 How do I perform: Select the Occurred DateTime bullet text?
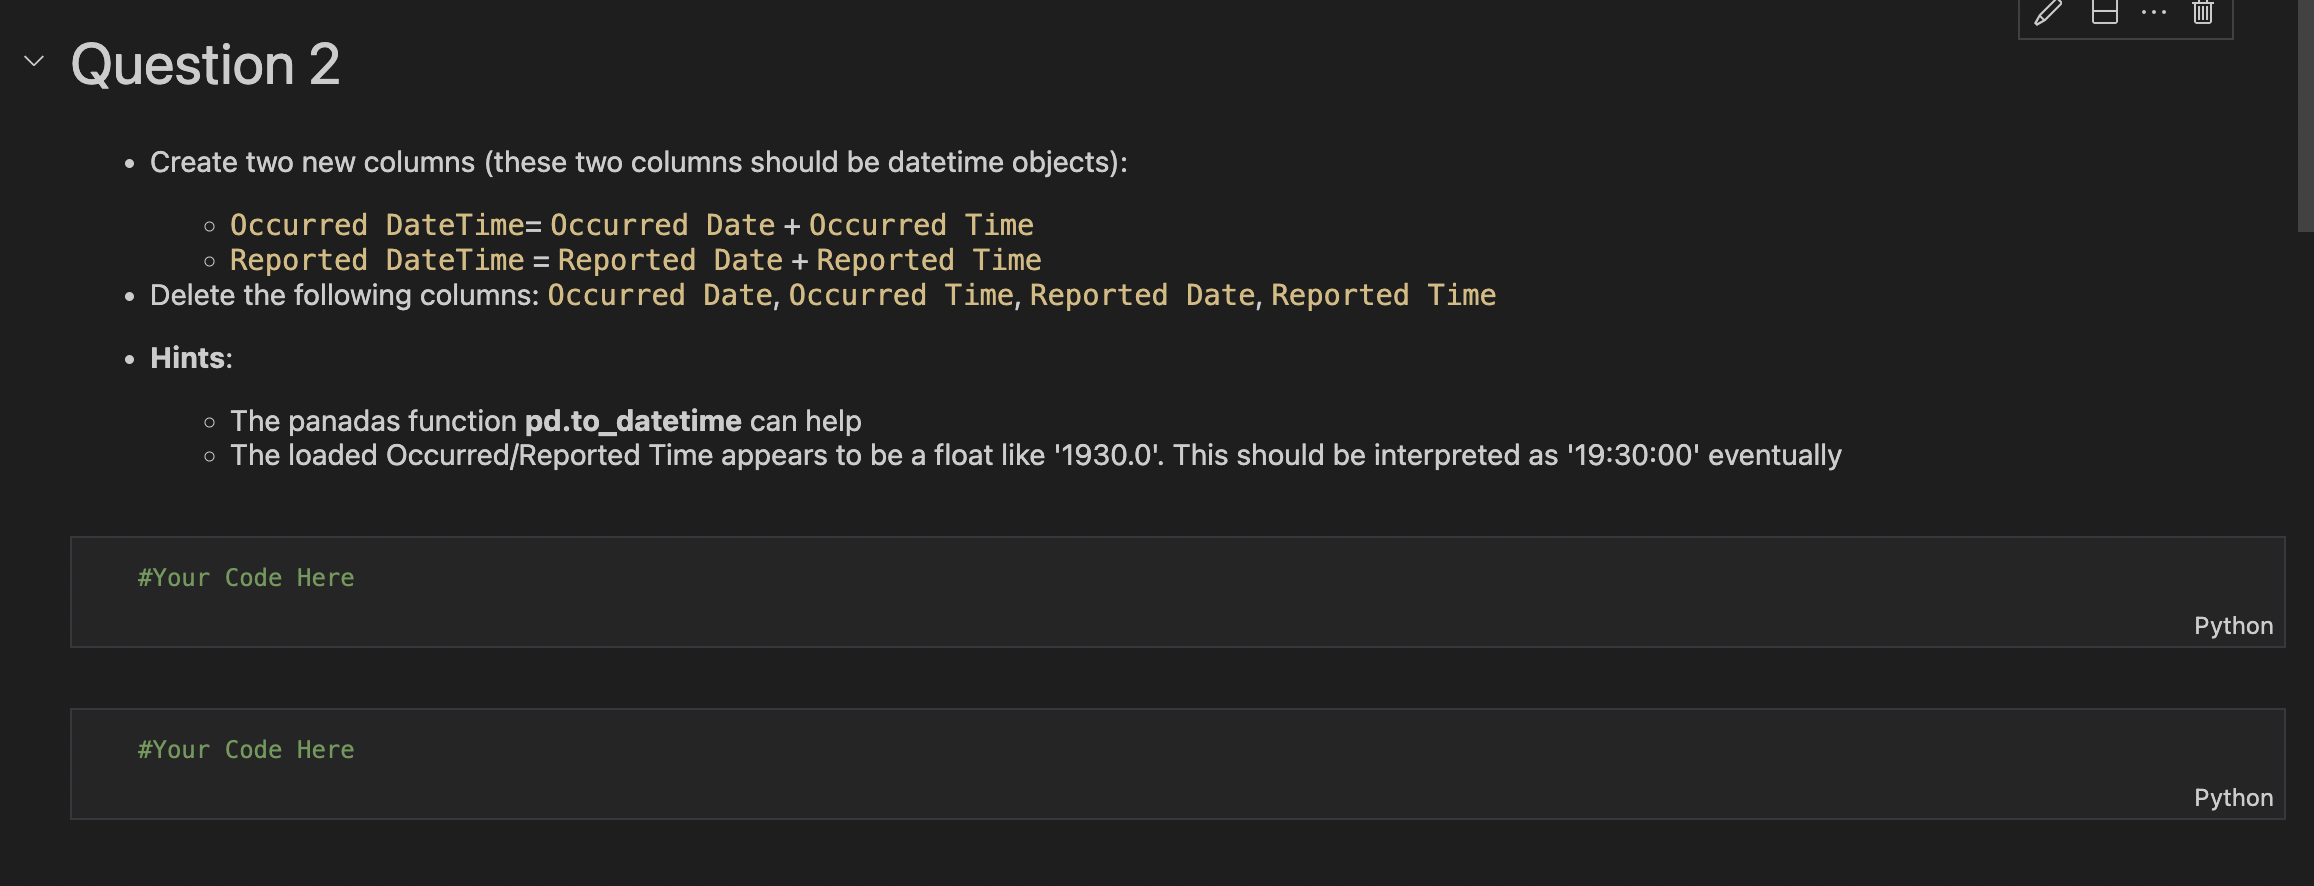630,224
